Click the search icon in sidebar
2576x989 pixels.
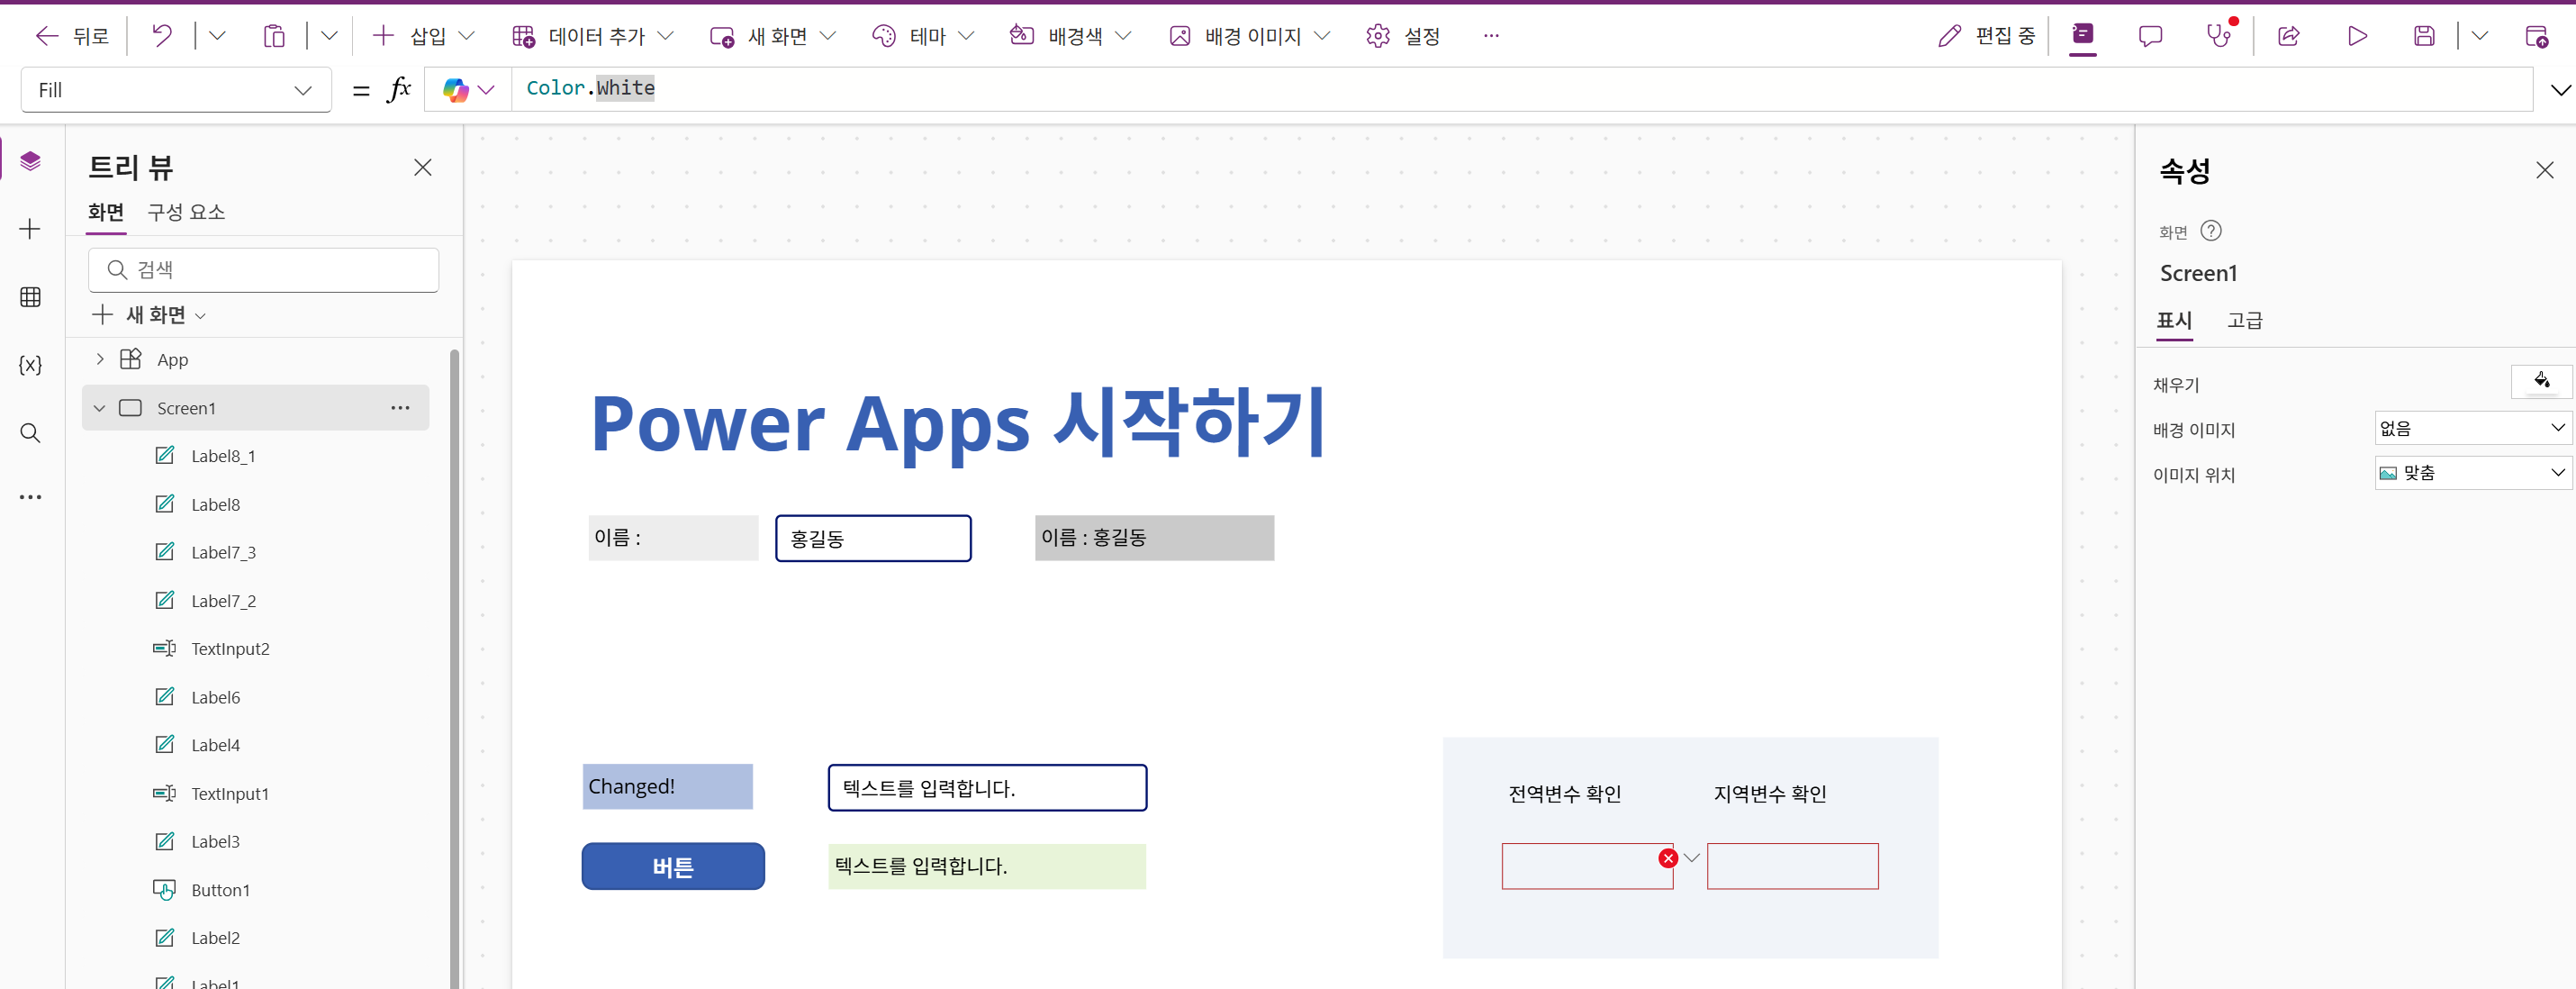click(30, 433)
